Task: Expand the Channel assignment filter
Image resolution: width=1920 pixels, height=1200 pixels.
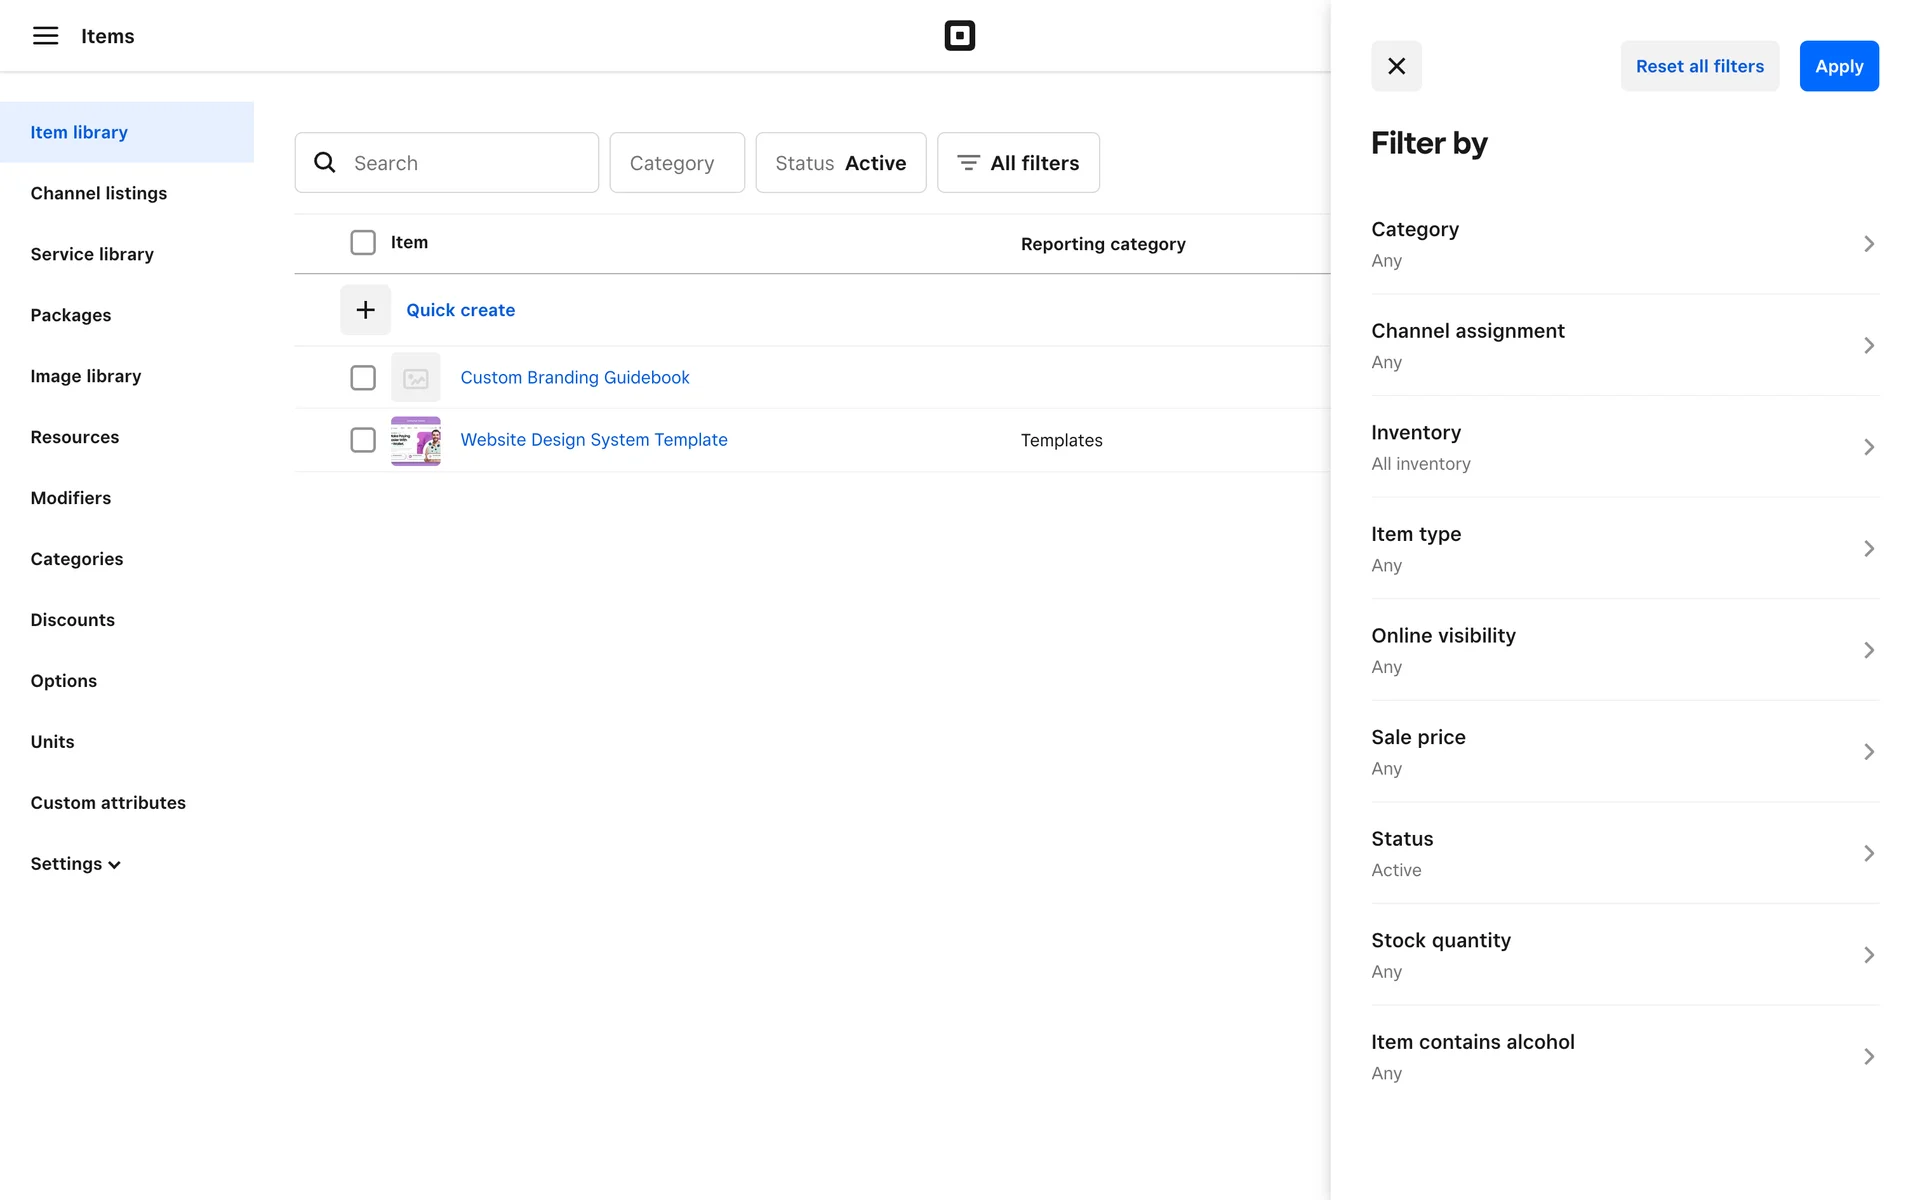Action: pyautogui.click(x=1624, y=345)
